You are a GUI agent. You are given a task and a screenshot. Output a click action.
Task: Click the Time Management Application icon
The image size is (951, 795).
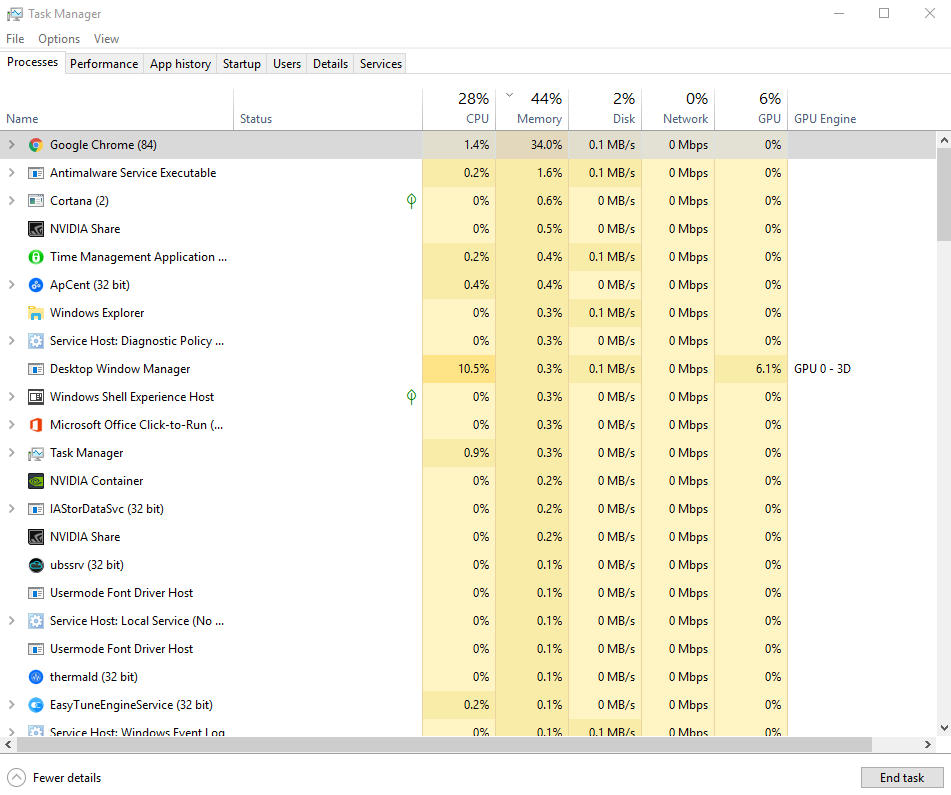tap(36, 257)
